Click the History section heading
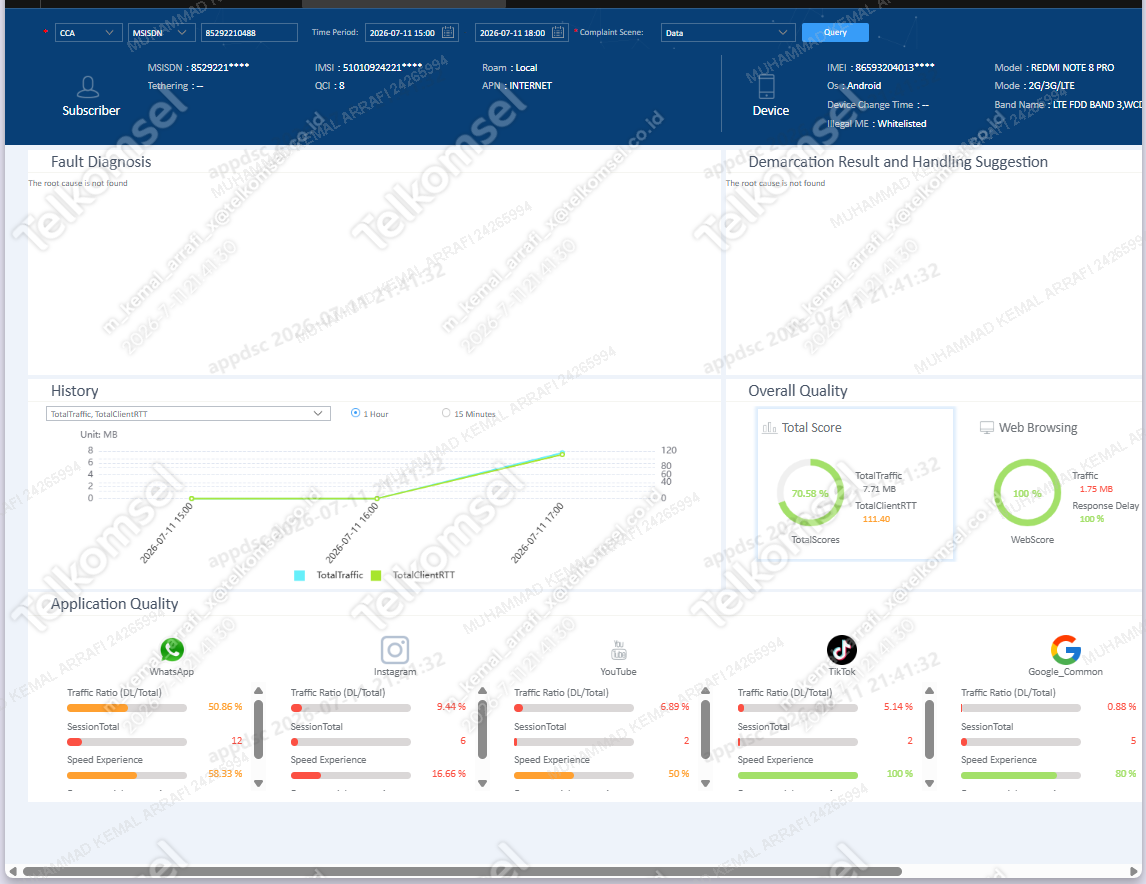The image size is (1146, 884). point(75,391)
